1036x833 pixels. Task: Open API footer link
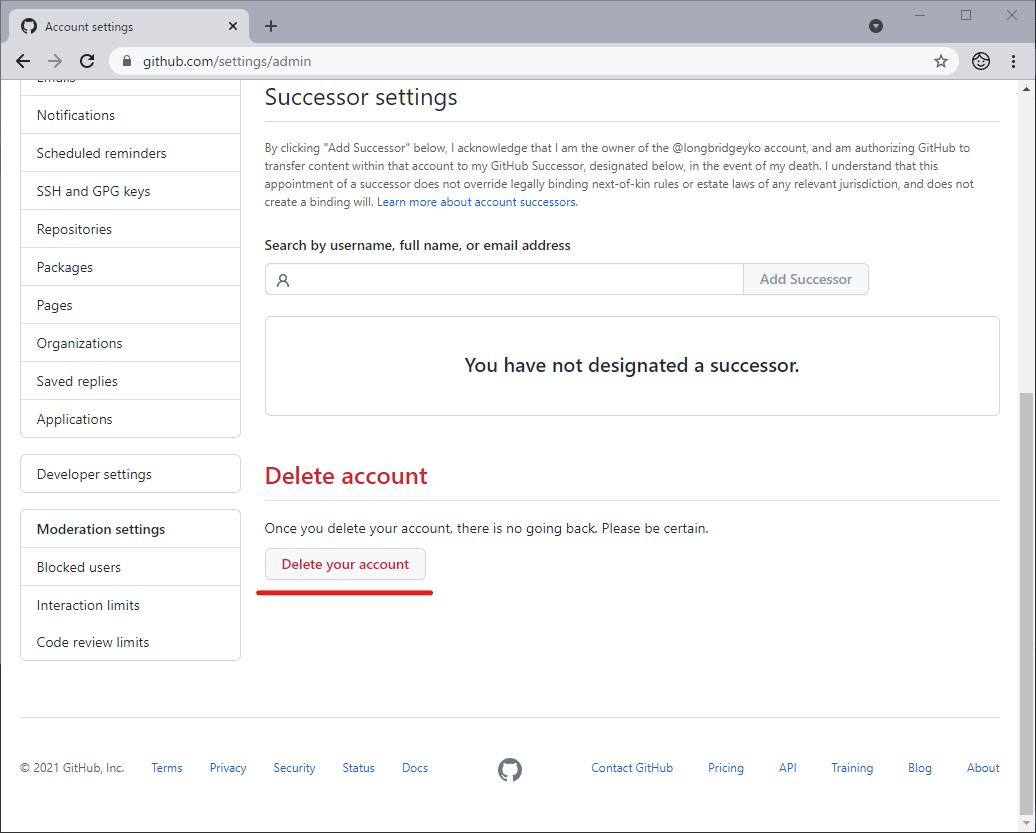pyautogui.click(x=787, y=768)
